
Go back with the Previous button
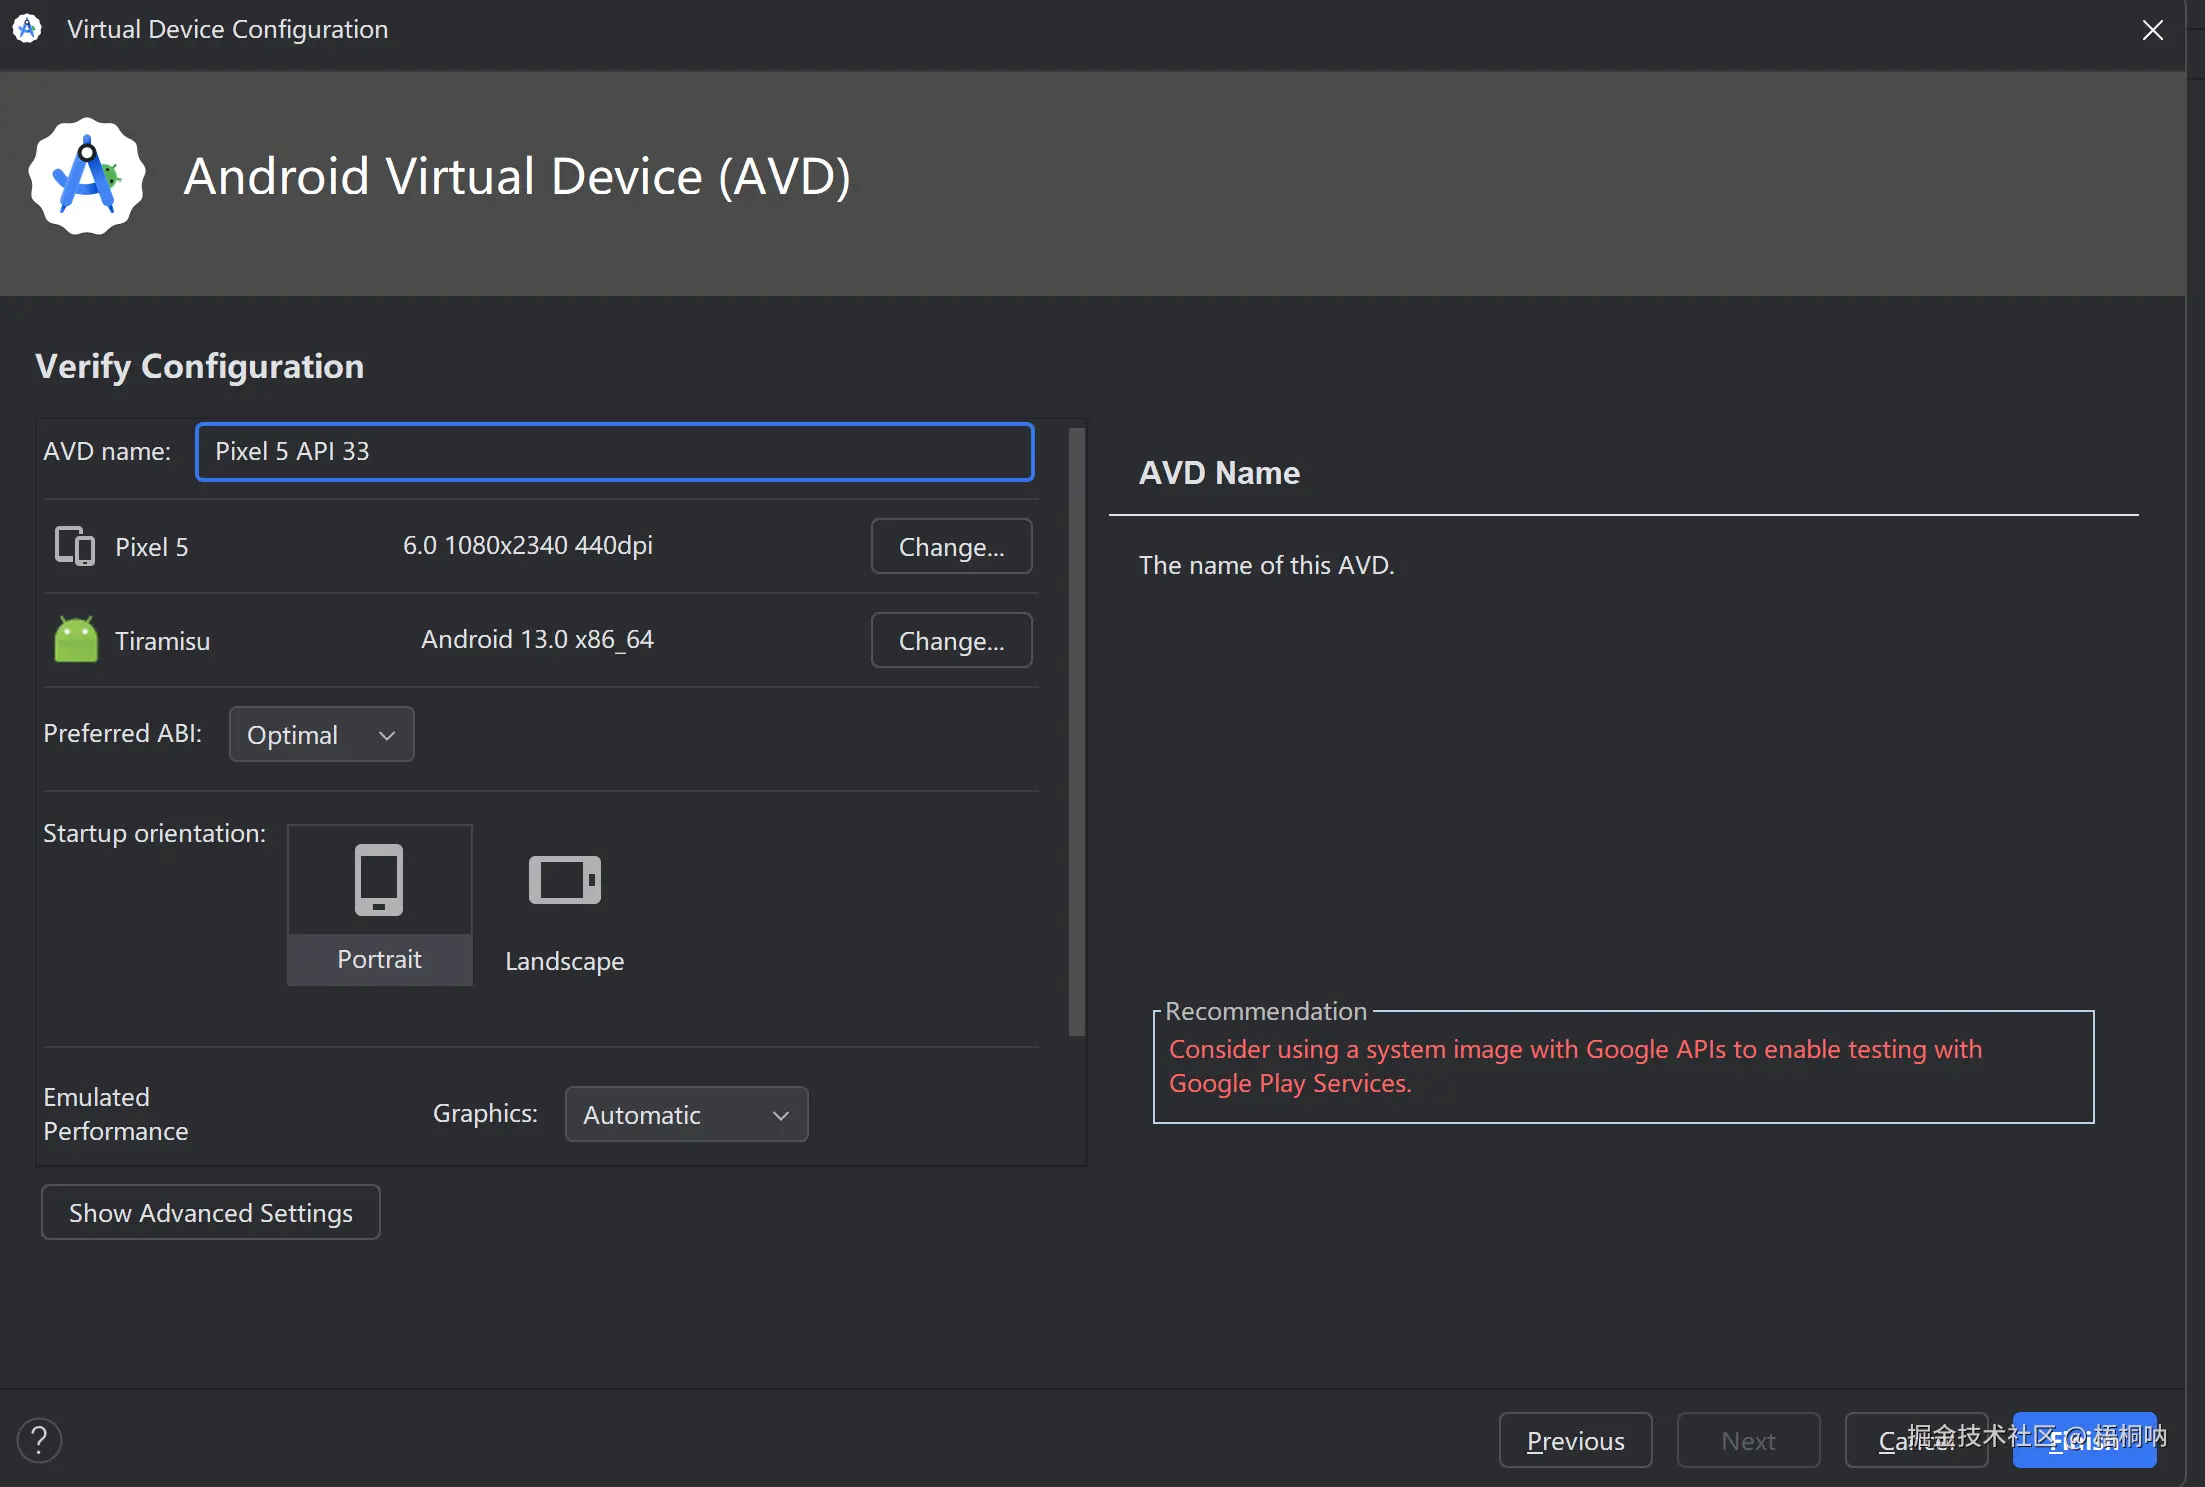(x=1576, y=1440)
